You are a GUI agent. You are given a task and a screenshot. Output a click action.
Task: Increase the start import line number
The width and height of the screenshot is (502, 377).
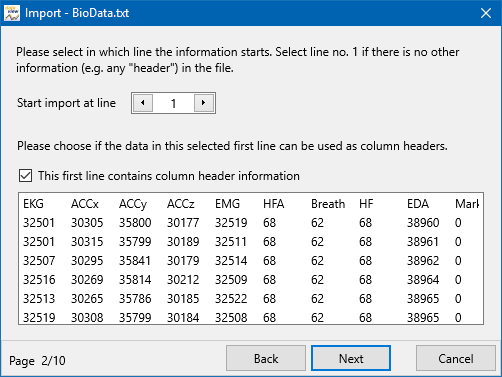204,103
